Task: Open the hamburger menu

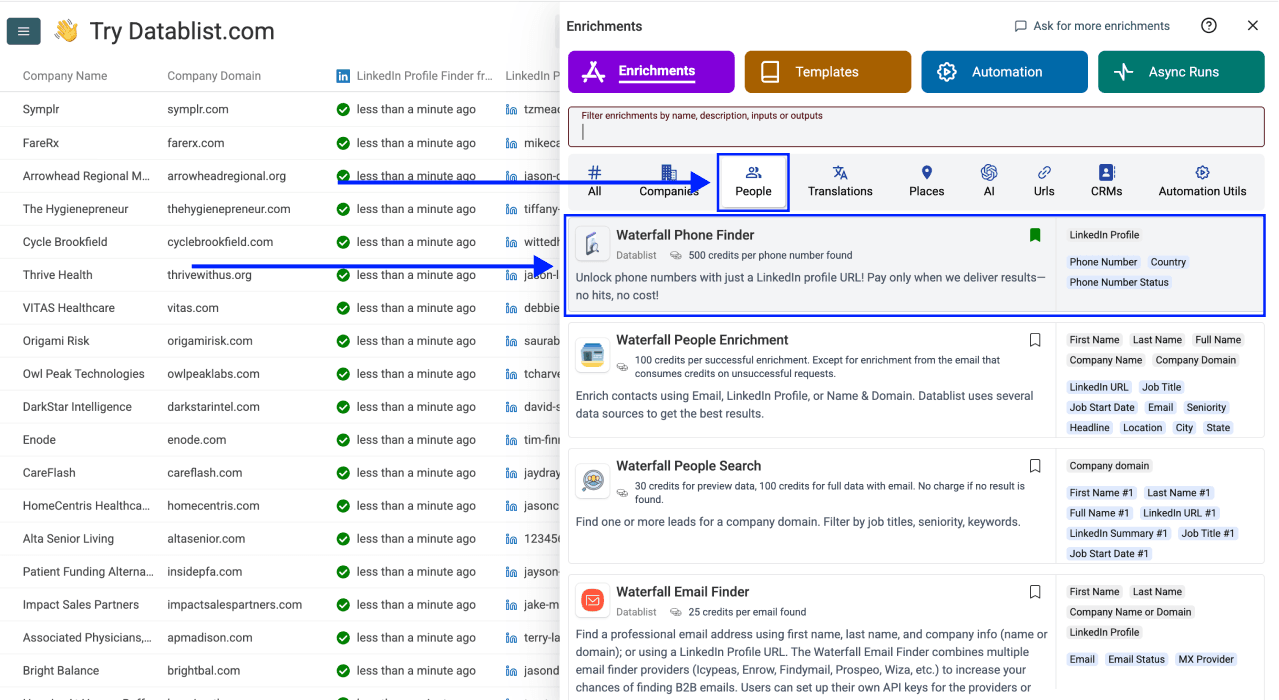Action: tap(23, 31)
